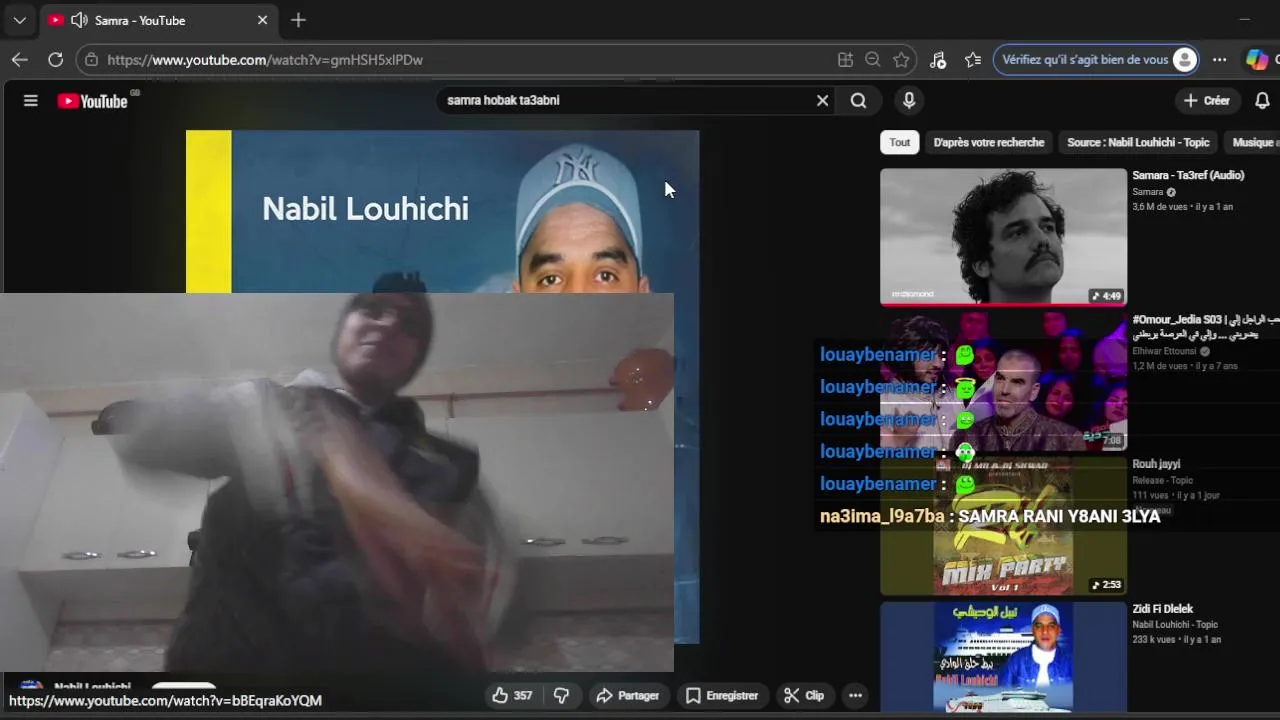Screen dimensions: 1280x720
Task: Save the video using Enregistrer
Action: pyautogui.click(x=721, y=695)
